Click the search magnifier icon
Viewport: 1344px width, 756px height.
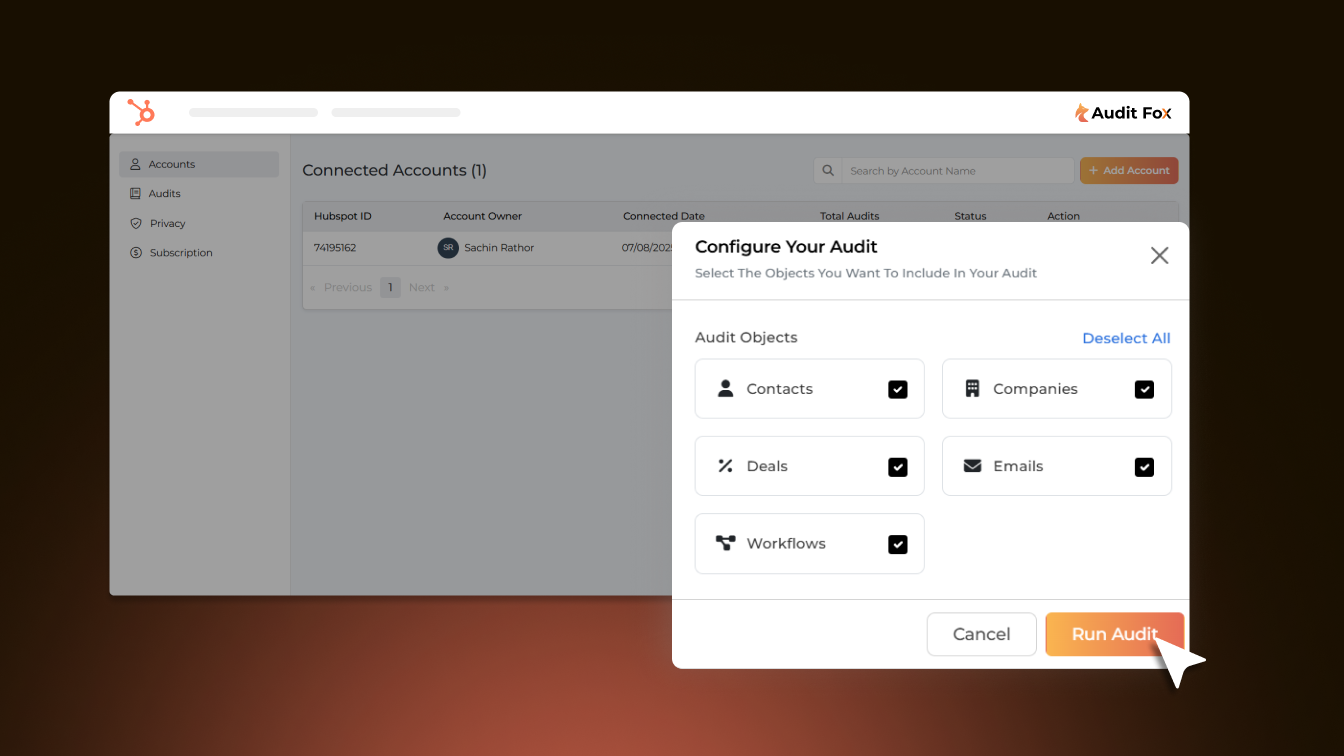(x=827, y=170)
